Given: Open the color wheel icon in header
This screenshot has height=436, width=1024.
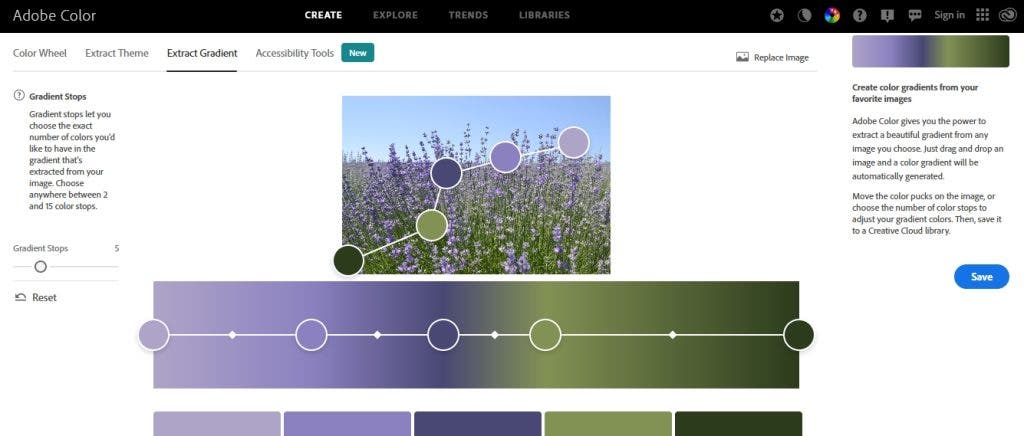Looking at the screenshot, I should (x=831, y=15).
